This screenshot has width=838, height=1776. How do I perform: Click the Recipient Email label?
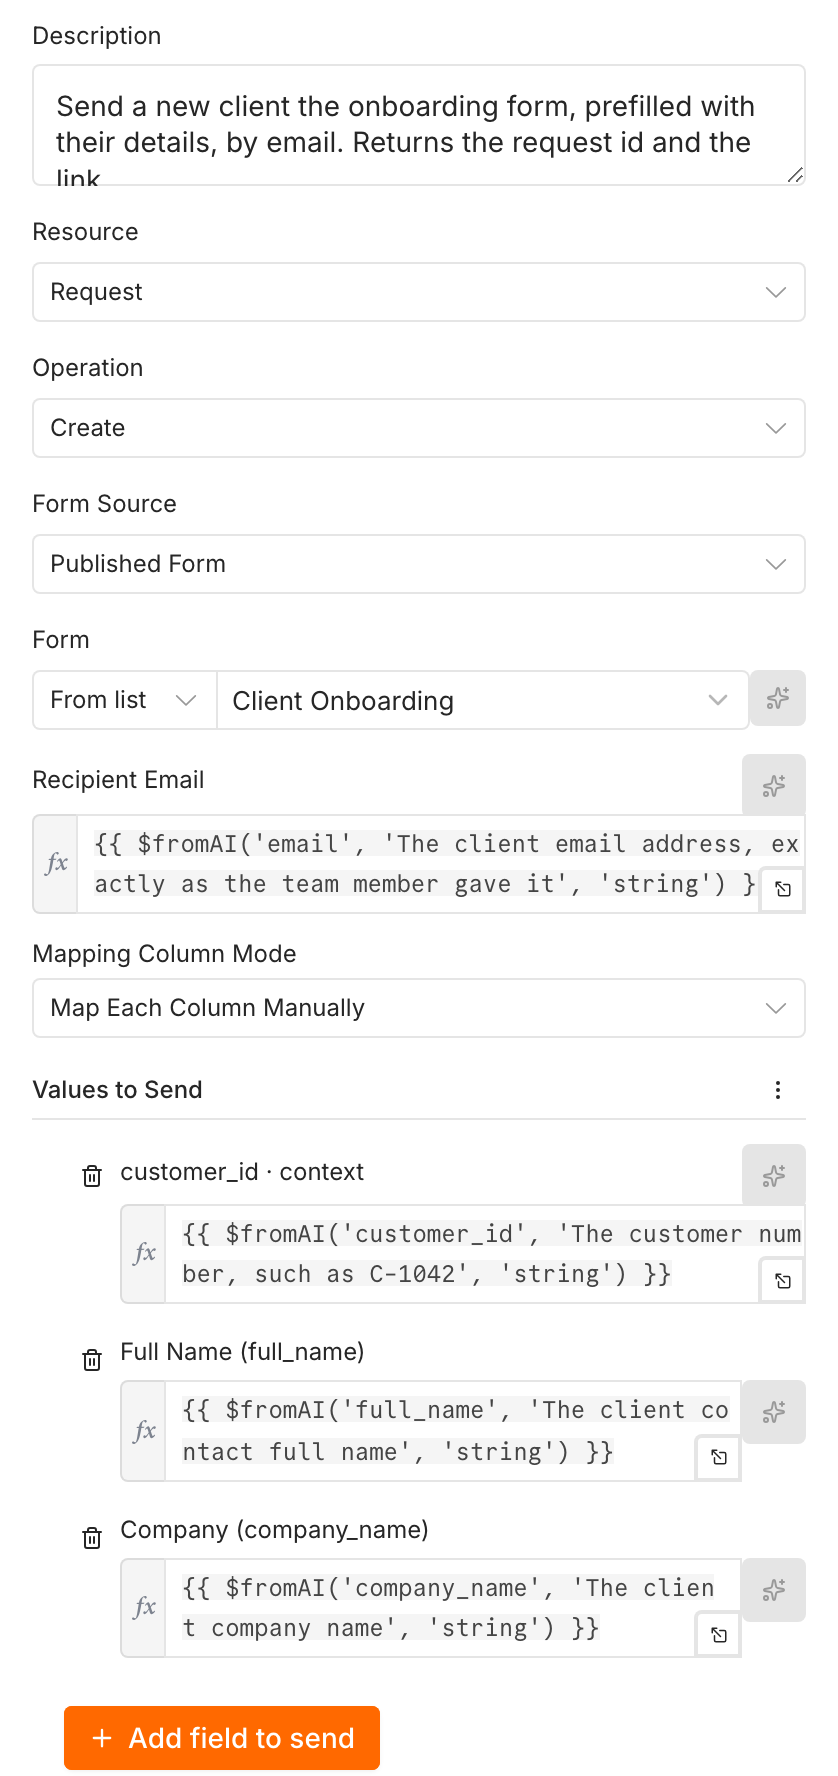click(119, 780)
